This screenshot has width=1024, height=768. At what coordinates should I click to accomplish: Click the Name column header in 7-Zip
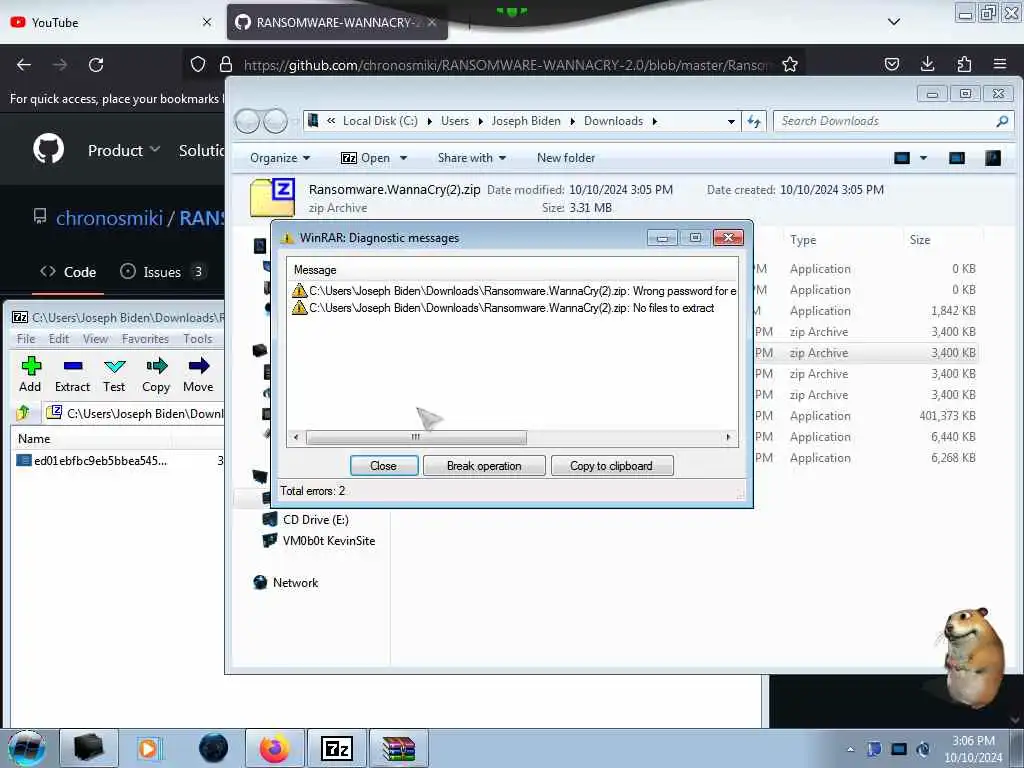coord(34,439)
